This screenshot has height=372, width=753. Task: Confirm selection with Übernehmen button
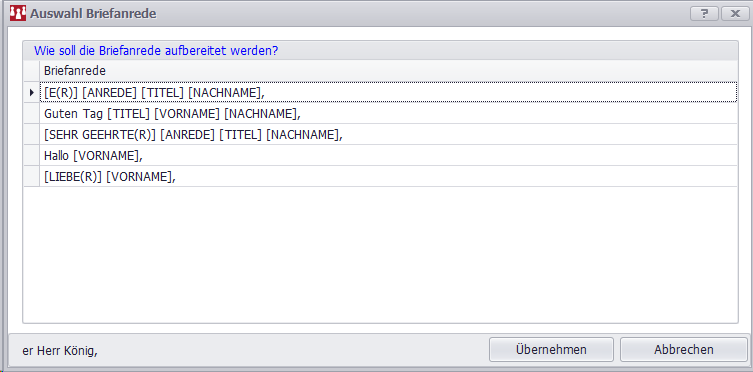point(551,349)
